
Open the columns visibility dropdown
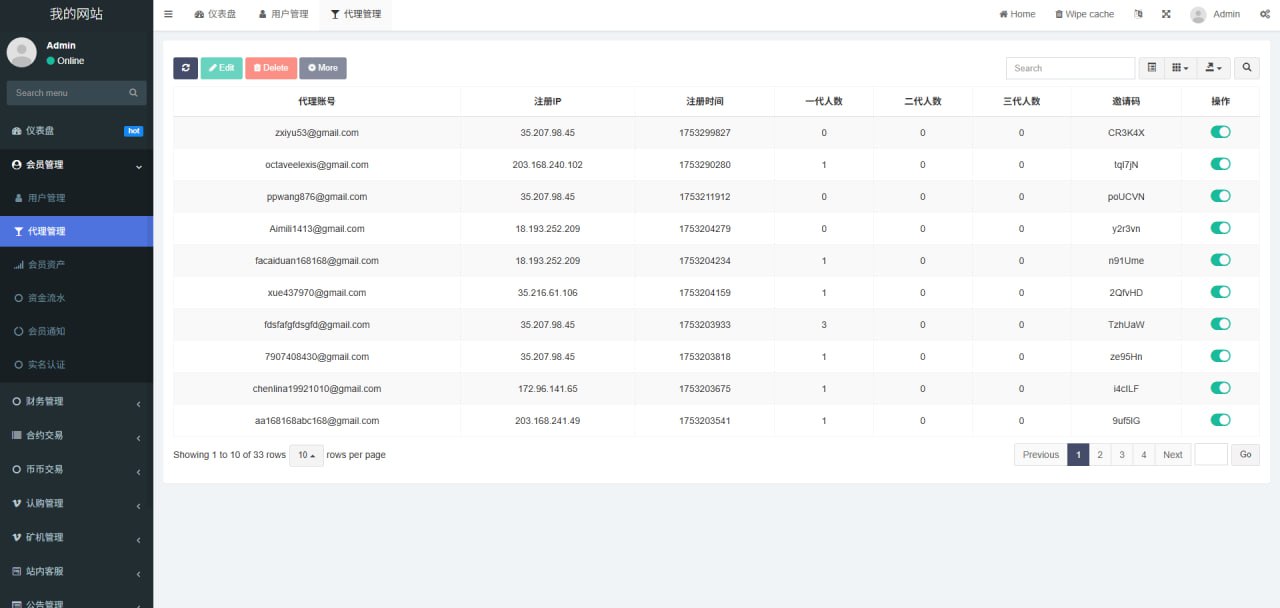1180,68
